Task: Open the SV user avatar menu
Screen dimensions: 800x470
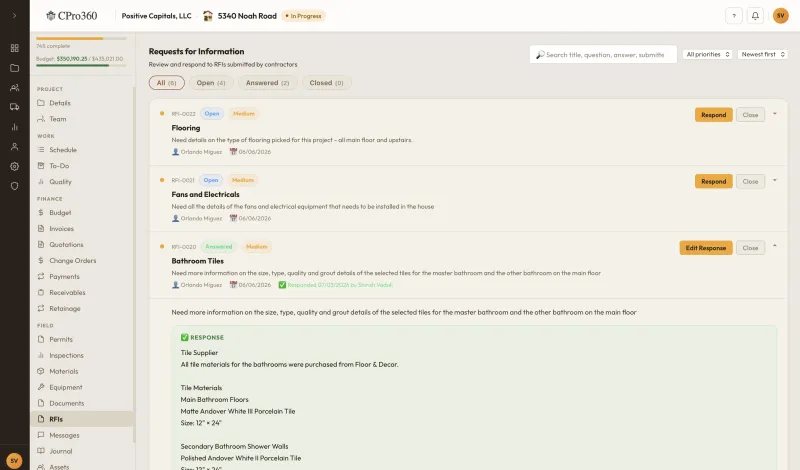Action: [781, 16]
